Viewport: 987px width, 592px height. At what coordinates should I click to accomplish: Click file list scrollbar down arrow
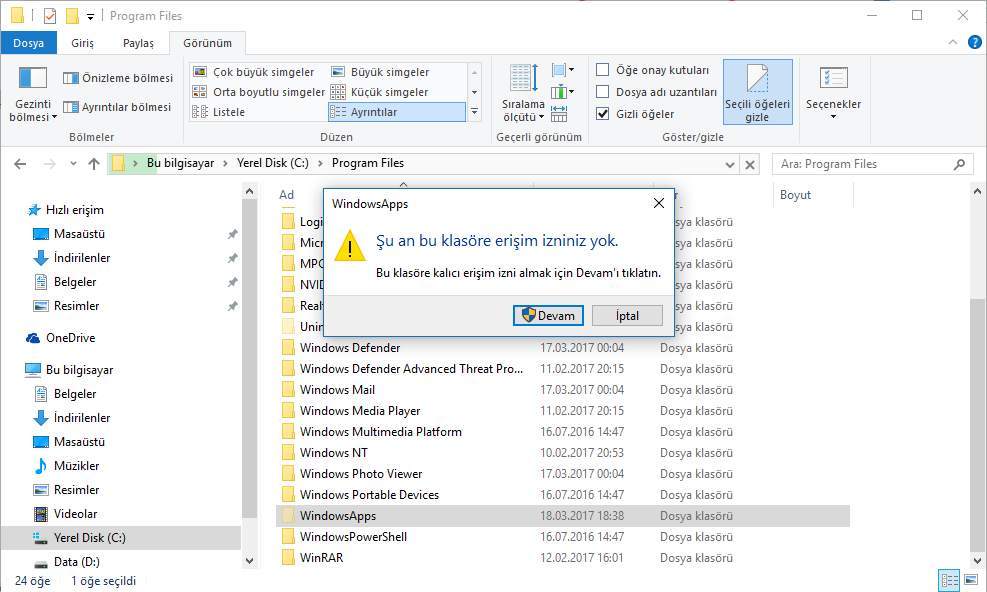[977, 560]
